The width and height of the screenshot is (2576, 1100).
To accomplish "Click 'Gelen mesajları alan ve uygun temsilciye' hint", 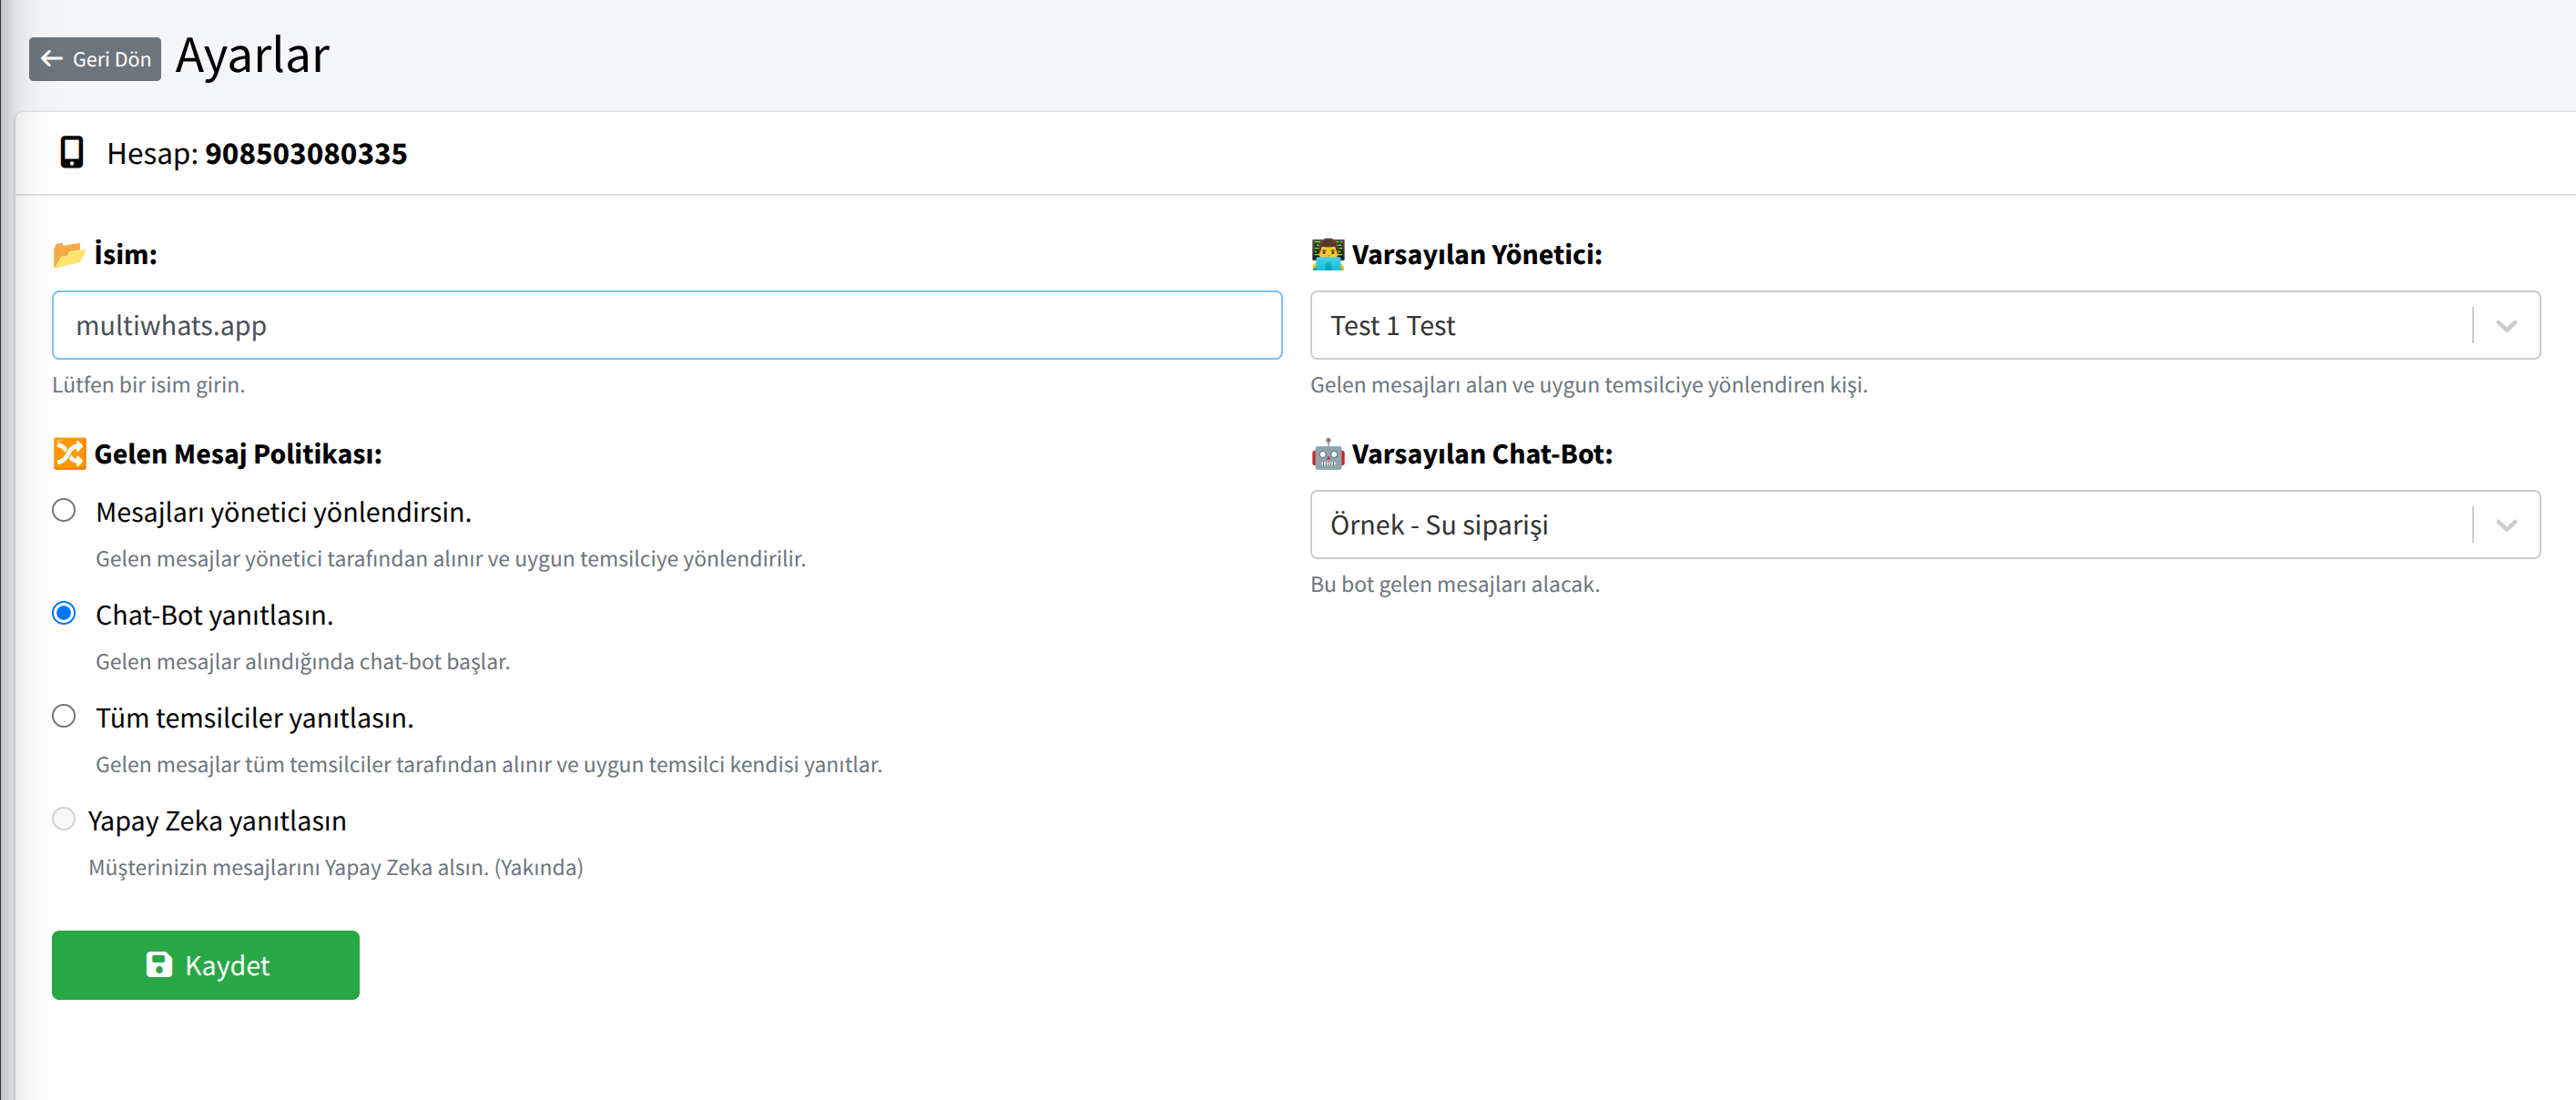I will click(x=1589, y=385).
